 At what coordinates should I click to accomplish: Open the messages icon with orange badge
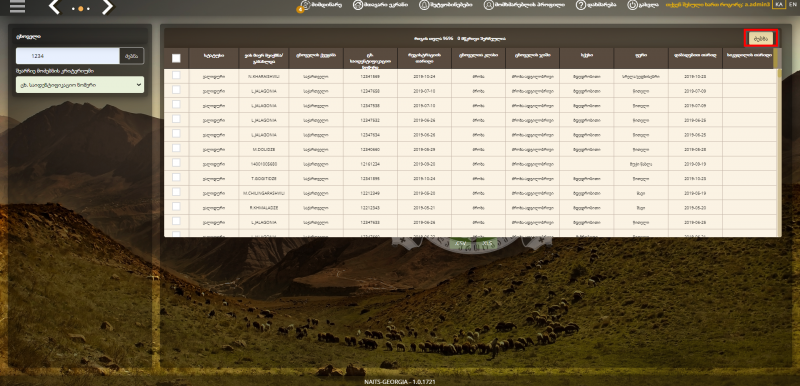coord(304,5)
